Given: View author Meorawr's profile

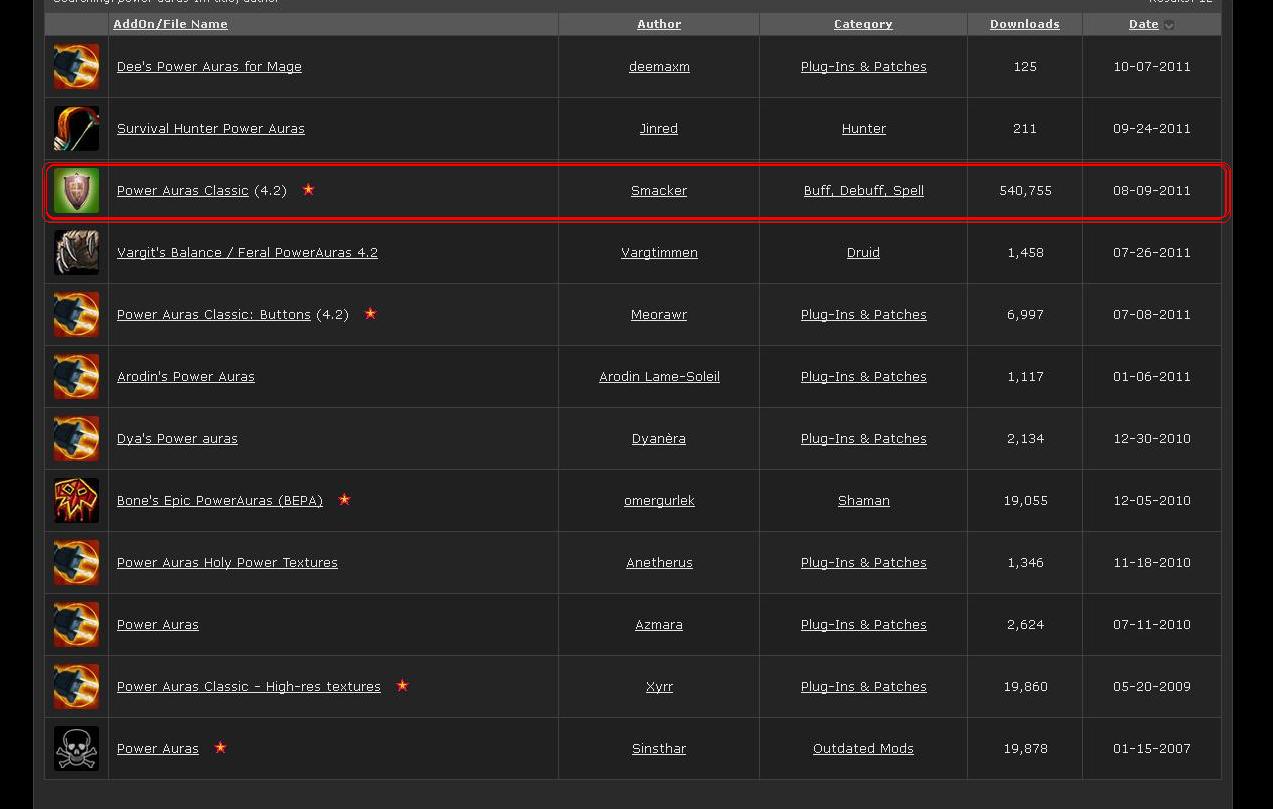Looking at the screenshot, I should [659, 315].
